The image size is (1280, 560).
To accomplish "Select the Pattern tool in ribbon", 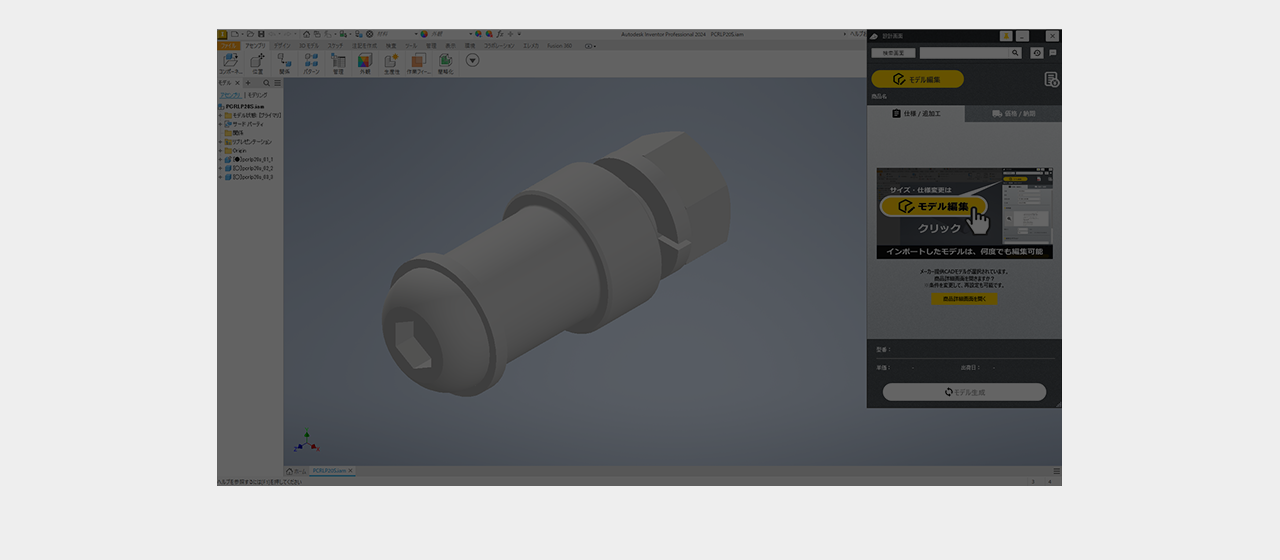I will pyautogui.click(x=311, y=63).
